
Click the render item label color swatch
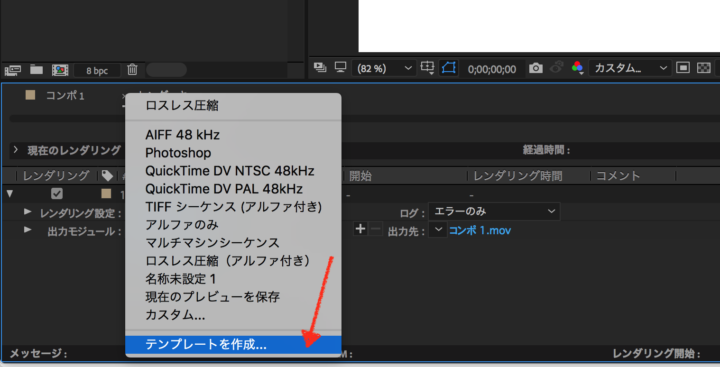(x=106, y=194)
